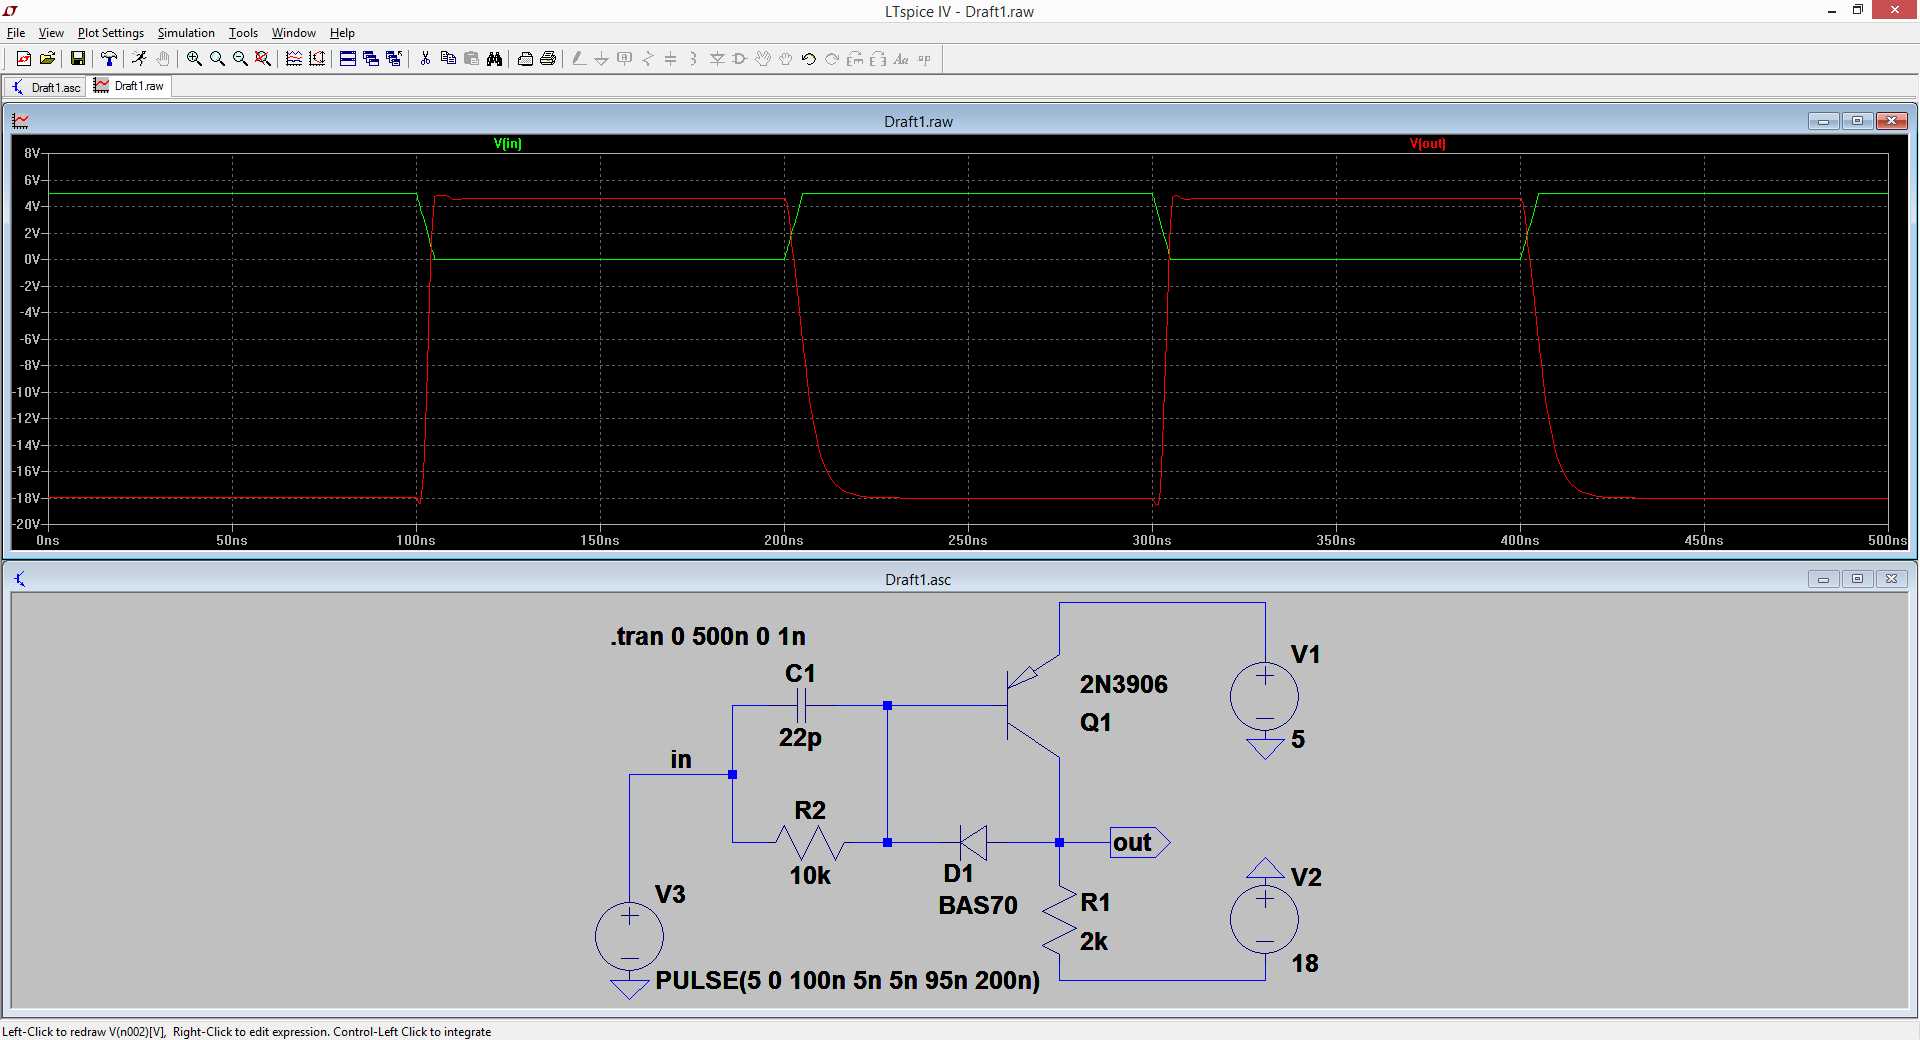This screenshot has width=1920, height=1040.
Task: Click the Print Setup icon
Action: tap(525, 59)
